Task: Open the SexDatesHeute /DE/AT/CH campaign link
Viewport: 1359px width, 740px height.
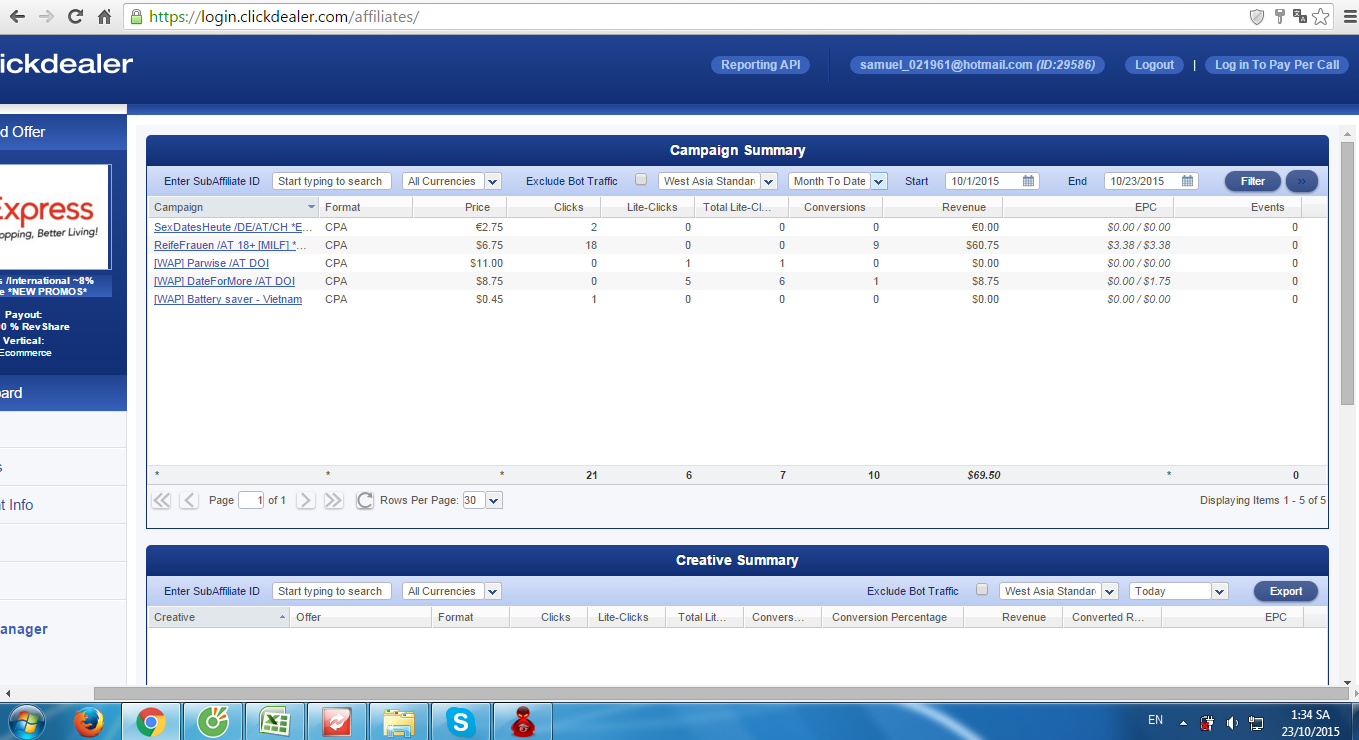Action: point(233,227)
